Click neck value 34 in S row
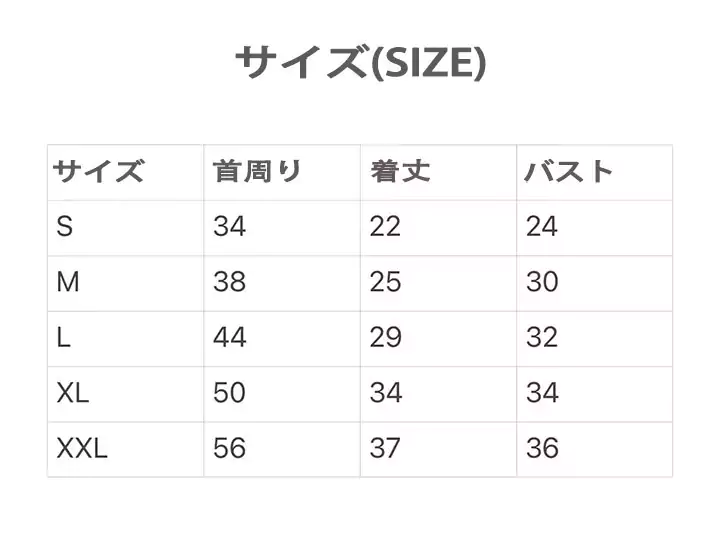The image size is (720, 544). (229, 227)
